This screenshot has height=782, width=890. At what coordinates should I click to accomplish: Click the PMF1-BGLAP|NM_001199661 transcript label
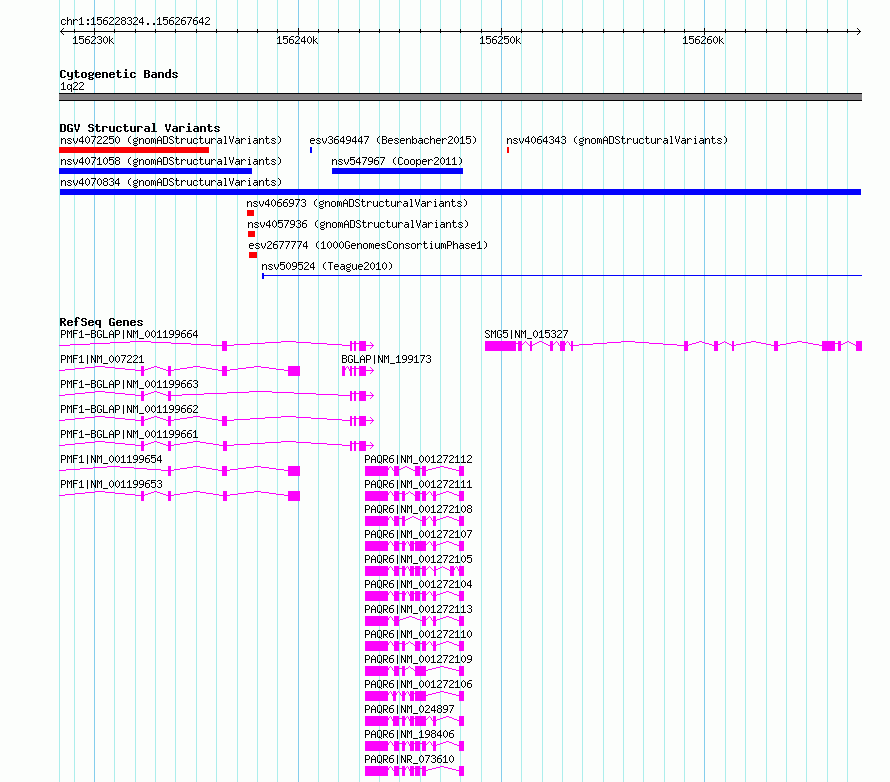(x=129, y=434)
